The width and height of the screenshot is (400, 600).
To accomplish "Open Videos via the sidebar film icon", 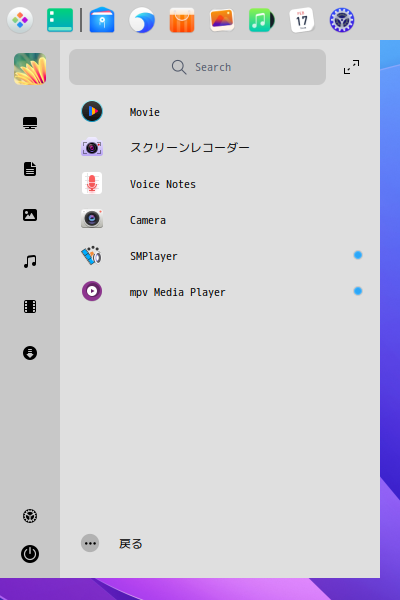I will (30, 307).
